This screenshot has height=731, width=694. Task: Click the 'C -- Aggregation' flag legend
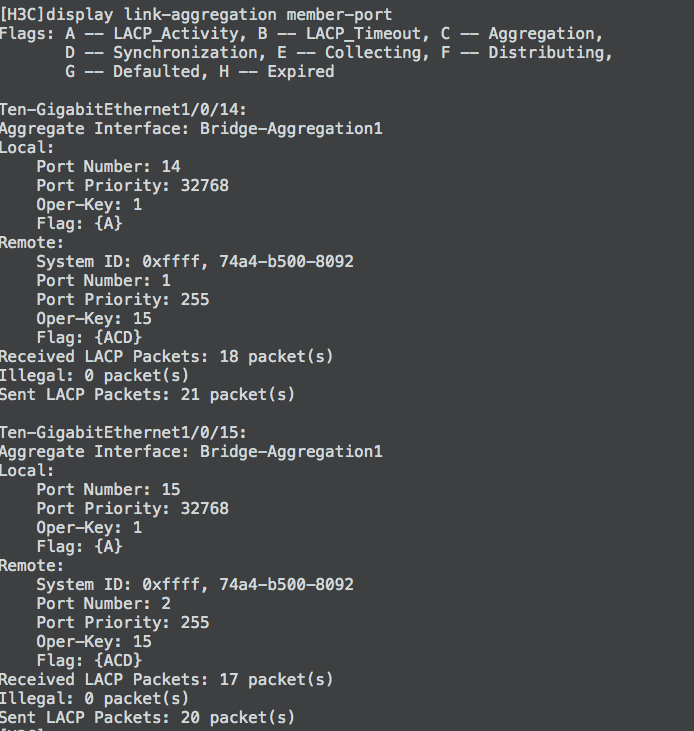pos(532,33)
